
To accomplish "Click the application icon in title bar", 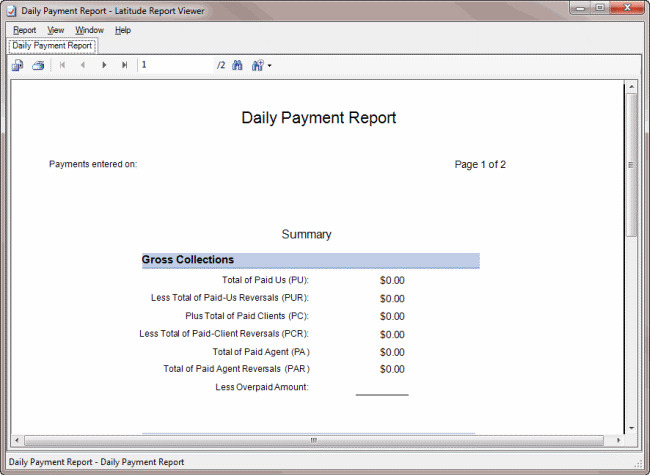I will point(11,8).
